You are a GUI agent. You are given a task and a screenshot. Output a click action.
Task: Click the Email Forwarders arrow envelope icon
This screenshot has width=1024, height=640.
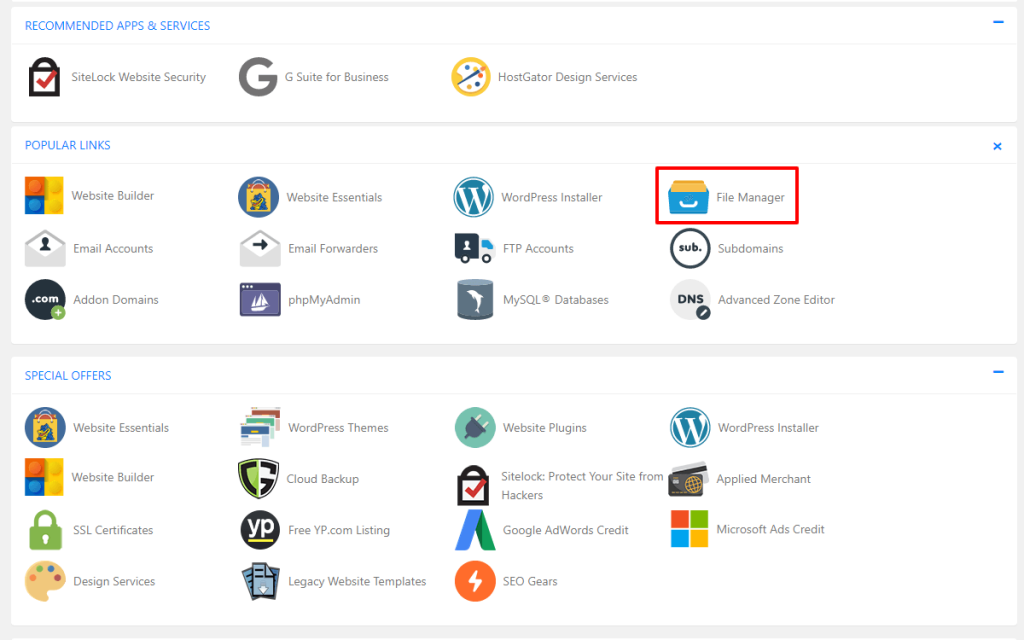pyautogui.click(x=260, y=248)
